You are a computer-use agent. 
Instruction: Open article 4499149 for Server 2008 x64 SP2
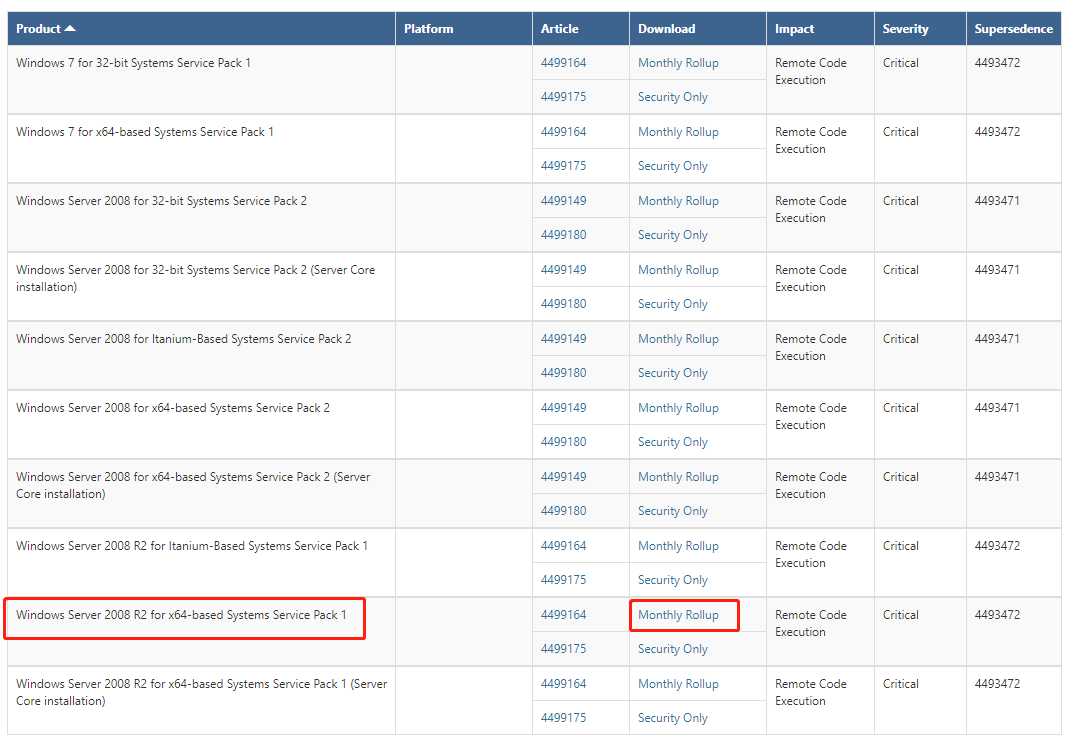564,408
